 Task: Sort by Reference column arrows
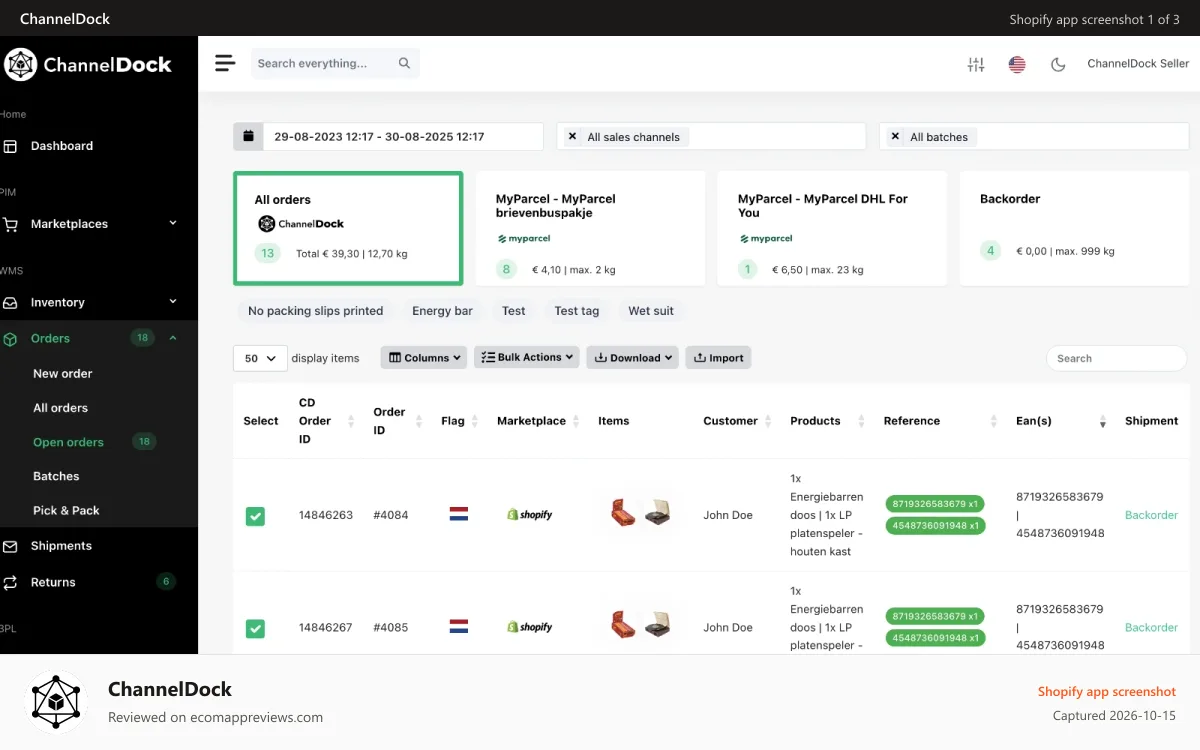(994, 421)
